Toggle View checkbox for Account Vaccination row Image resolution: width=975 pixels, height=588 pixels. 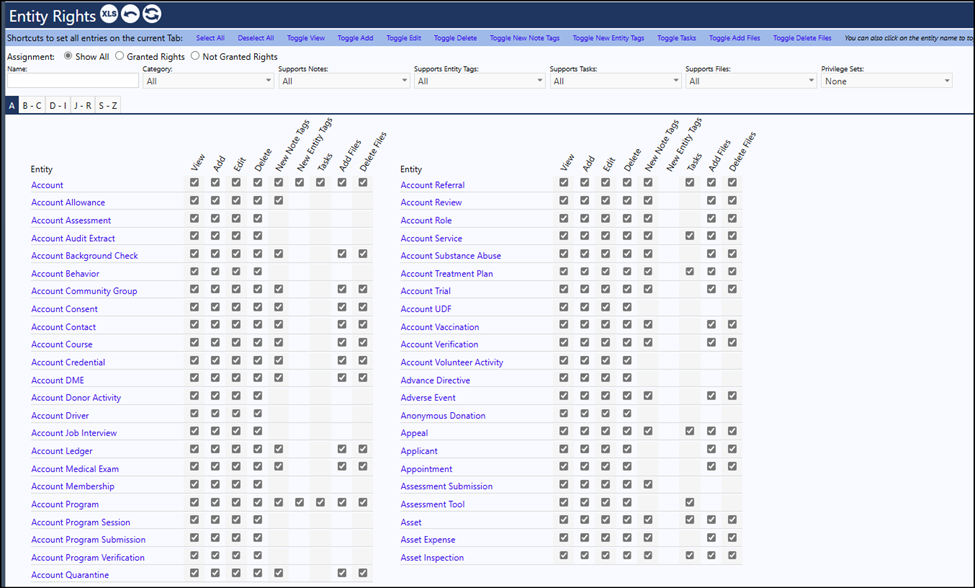point(563,324)
